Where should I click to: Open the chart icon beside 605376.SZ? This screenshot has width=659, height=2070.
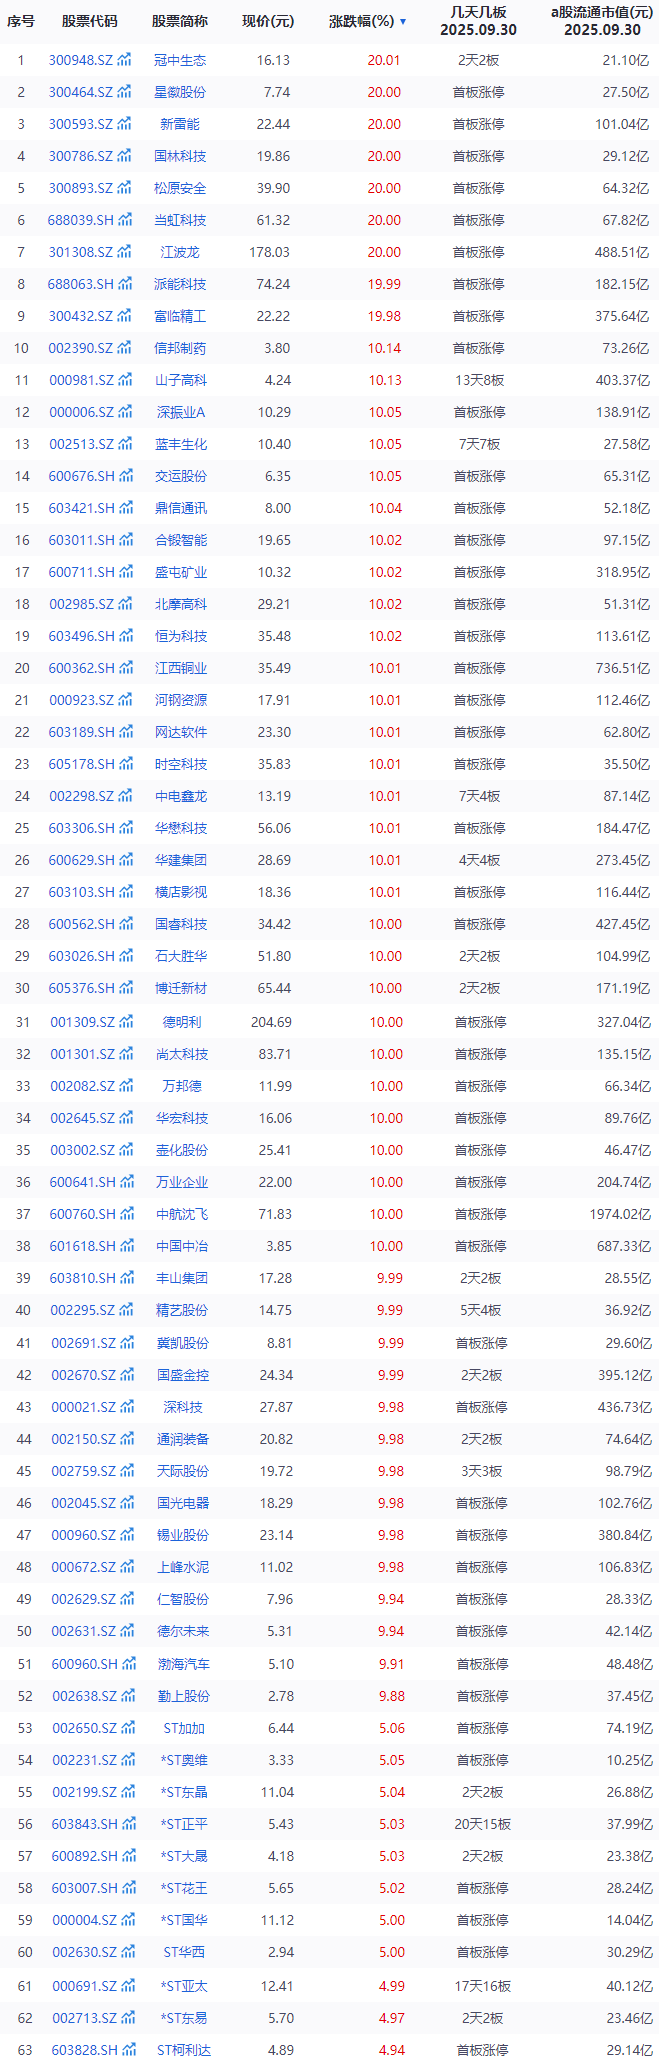(125, 988)
